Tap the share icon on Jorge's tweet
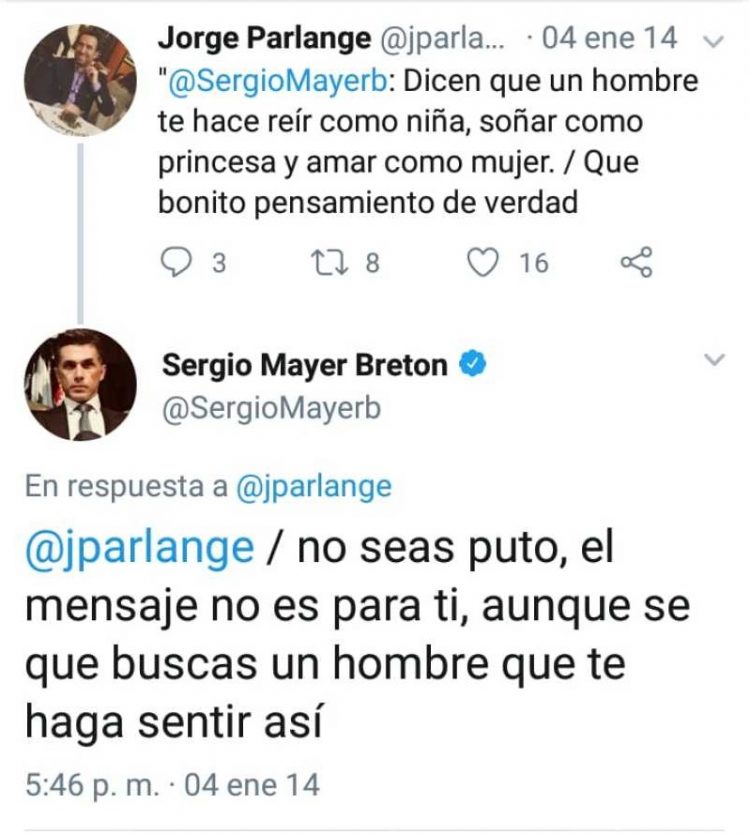750x834 pixels. pyautogui.click(x=636, y=262)
